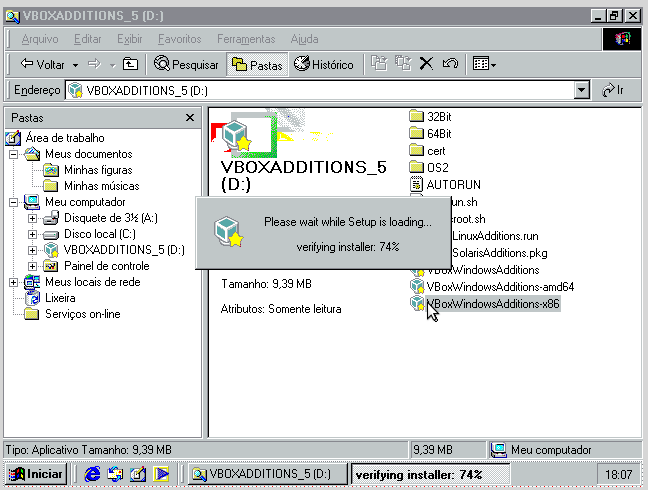Select the LinuxAdditions.run file
This screenshot has width=648, height=490.
pos(495,236)
